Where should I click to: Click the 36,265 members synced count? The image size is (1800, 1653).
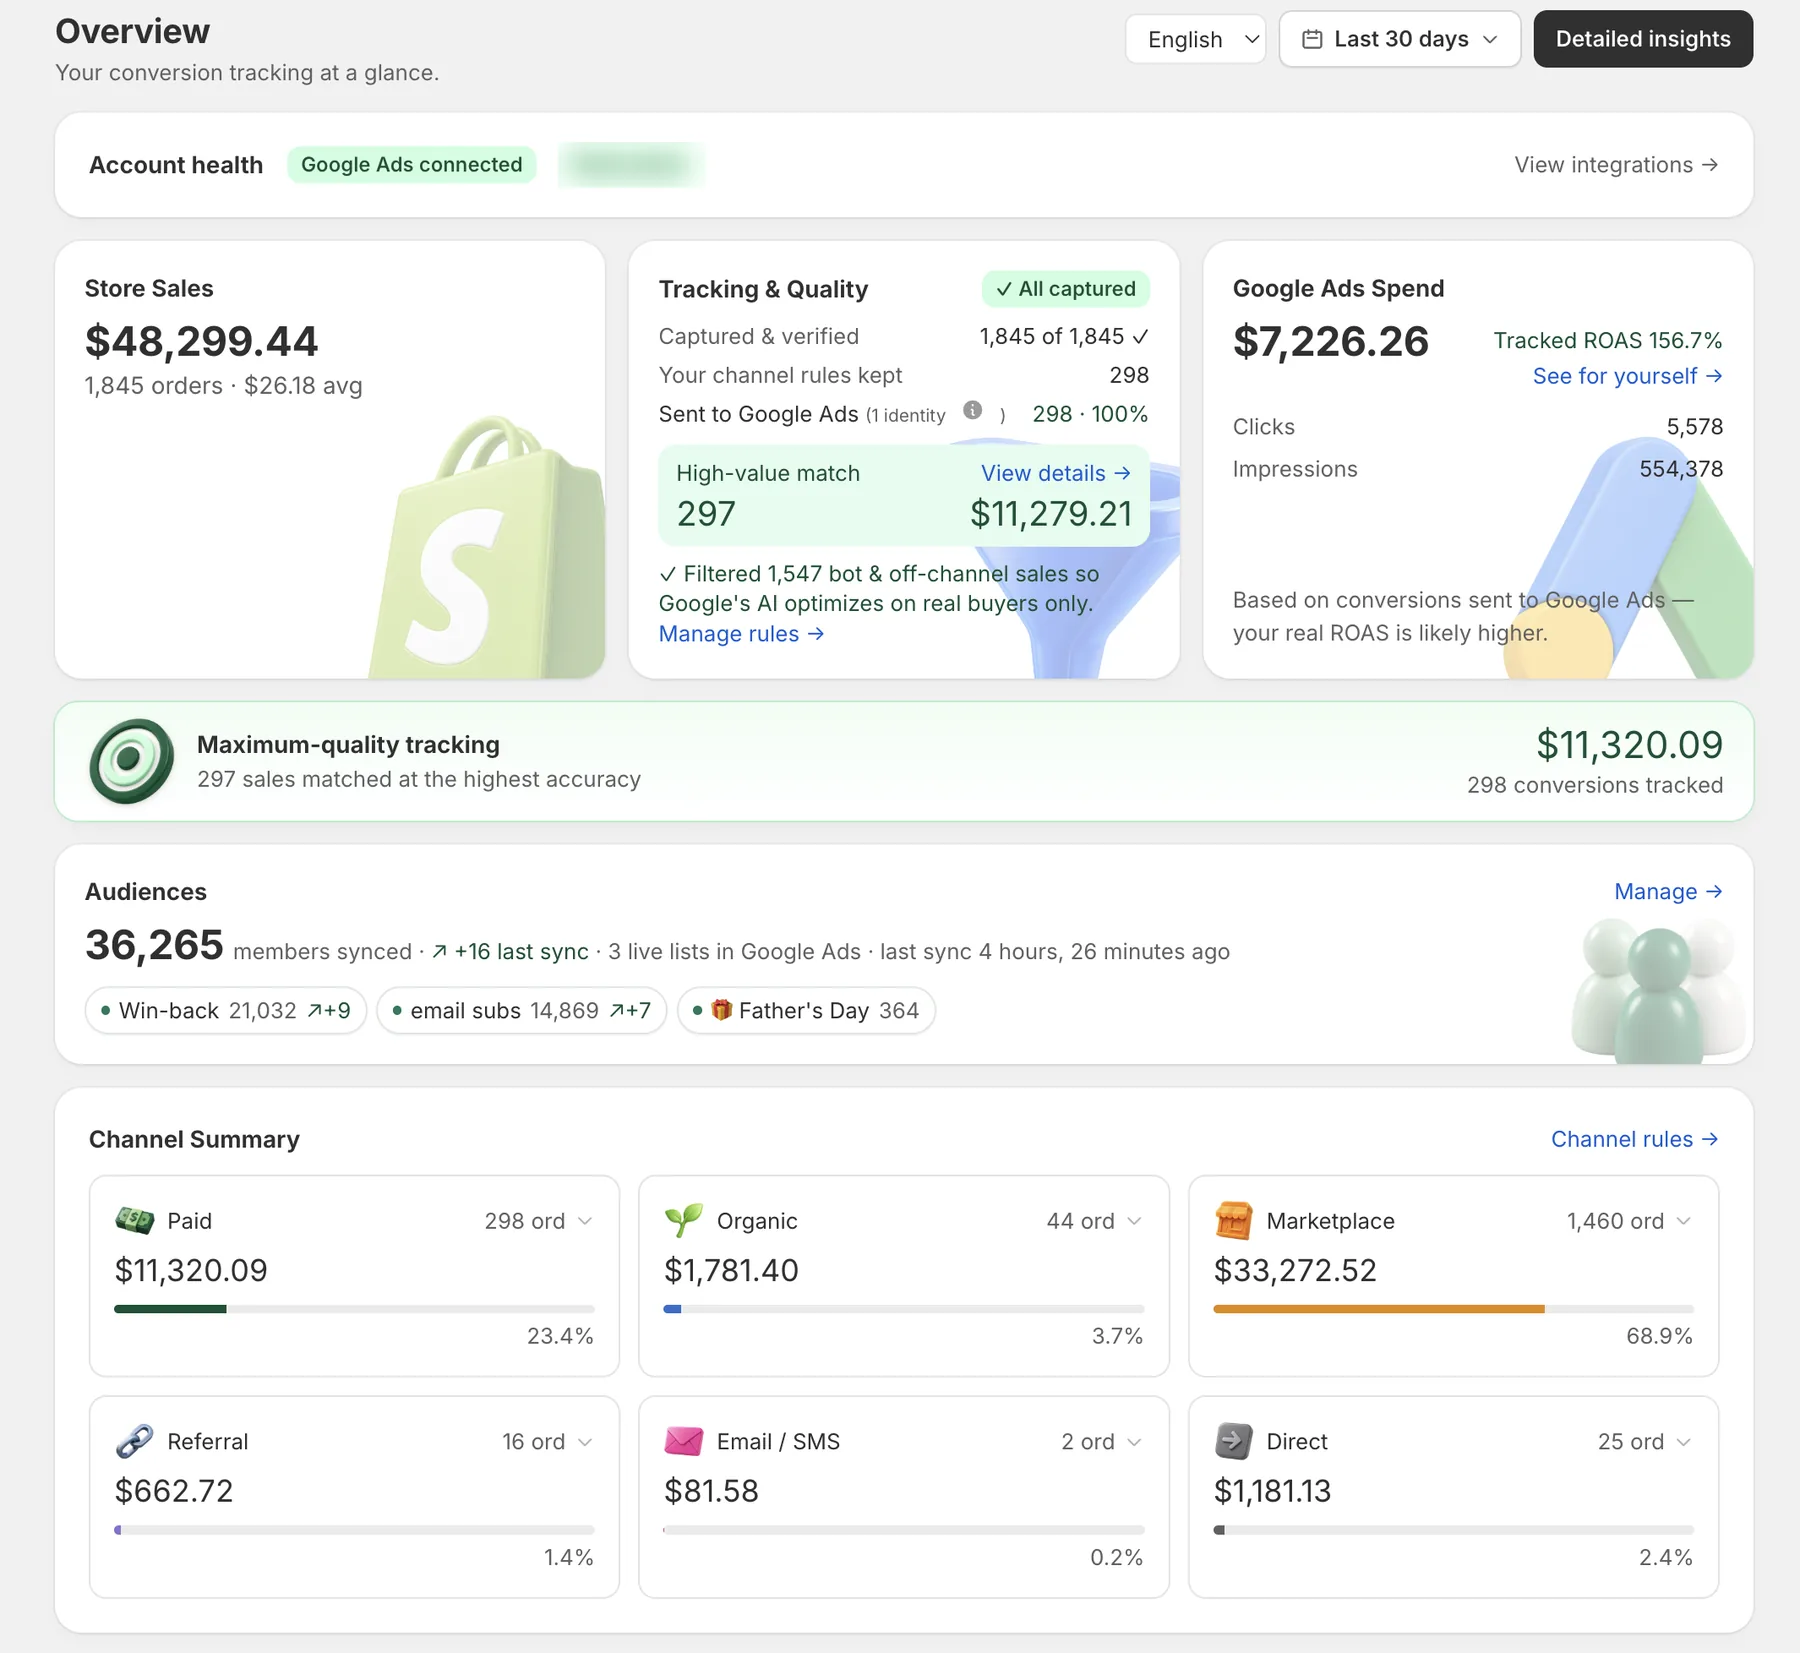[154, 945]
